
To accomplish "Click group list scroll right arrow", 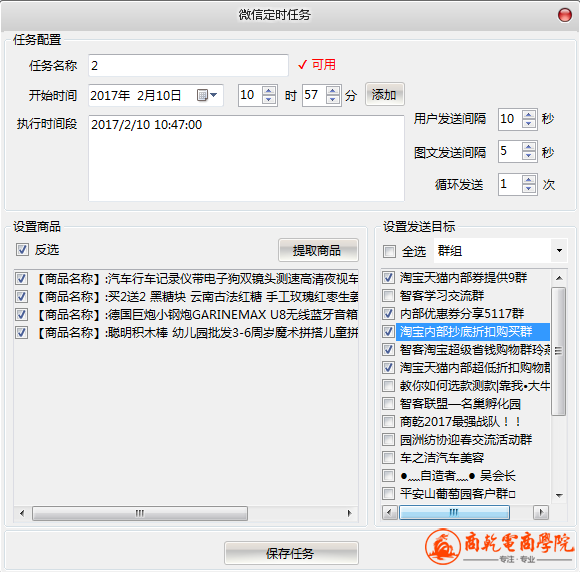I will [x=541, y=512].
